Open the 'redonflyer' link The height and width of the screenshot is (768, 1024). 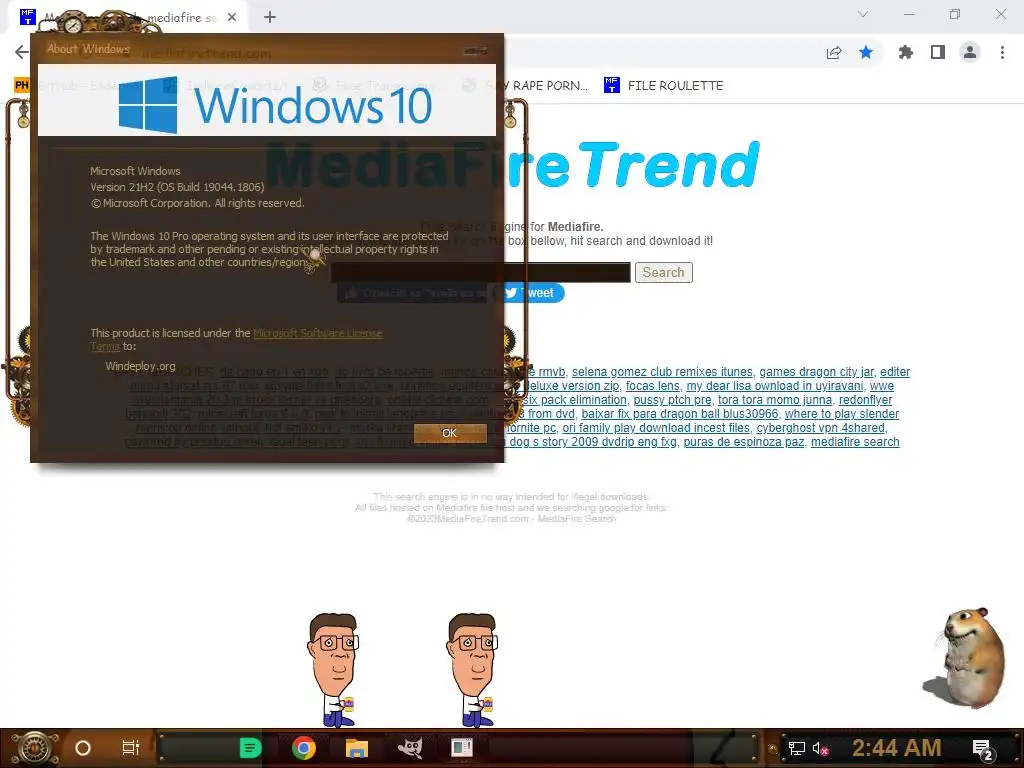[x=865, y=400]
